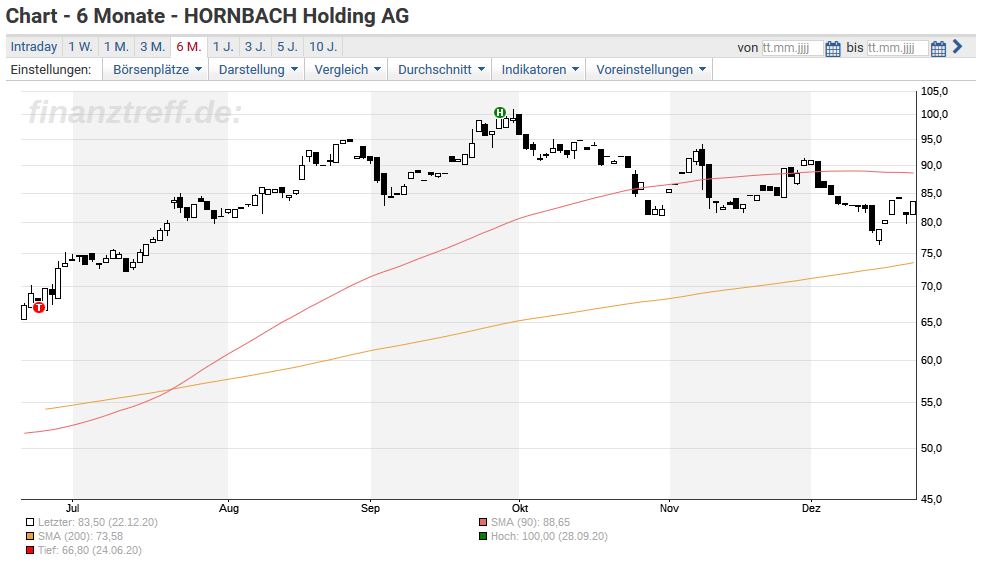The image size is (983, 568).
Task: Click the red Tief legend swatch
Action: [x=29, y=550]
